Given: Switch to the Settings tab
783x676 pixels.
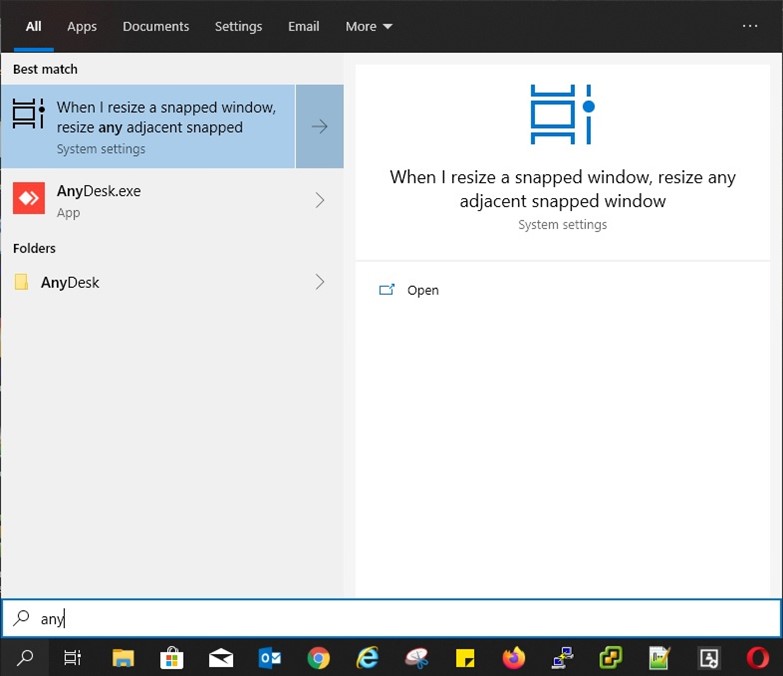Looking at the screenshot, I should pyautogui.click(x=238, y=26).
